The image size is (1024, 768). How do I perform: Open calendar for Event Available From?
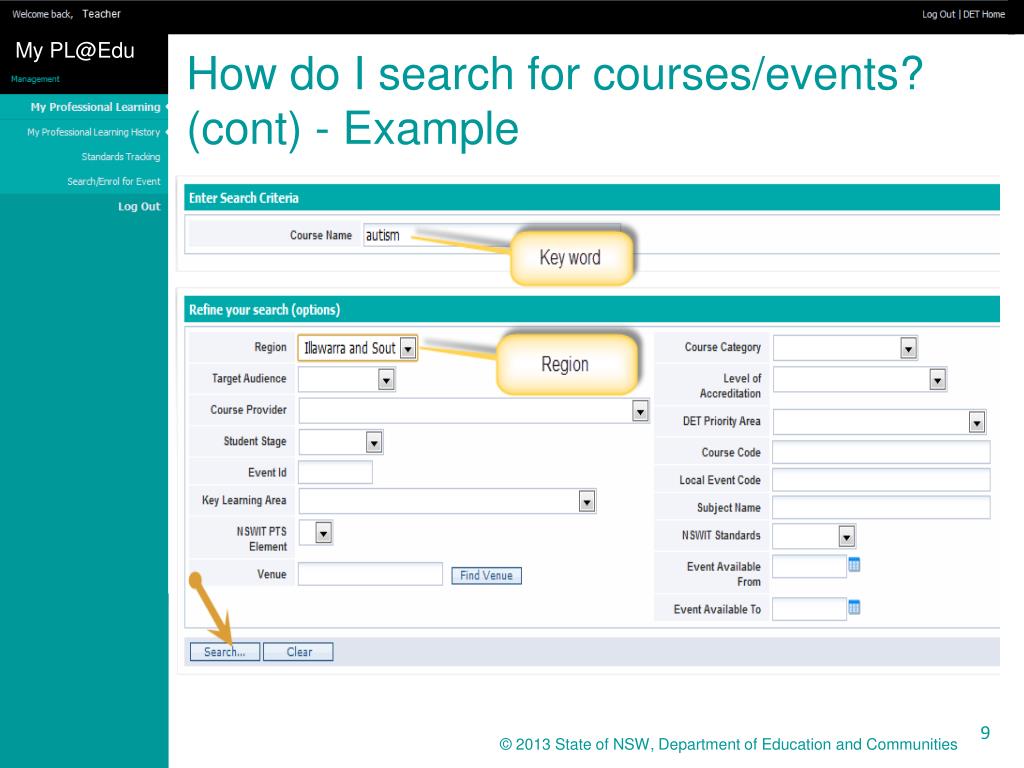[854, 565]
